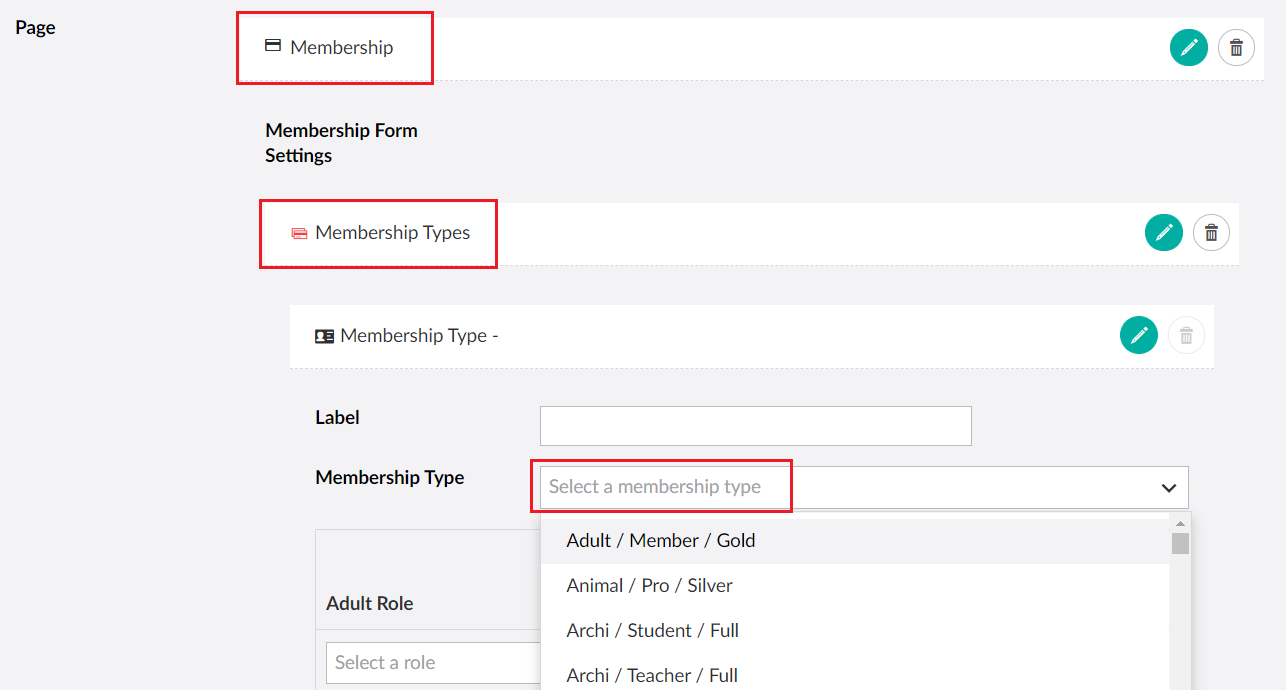The height and width of the screenshot is (690, 1286).
Task: Edit the Membership Type row using its pencil icon
Action: tap(1138, 335)
